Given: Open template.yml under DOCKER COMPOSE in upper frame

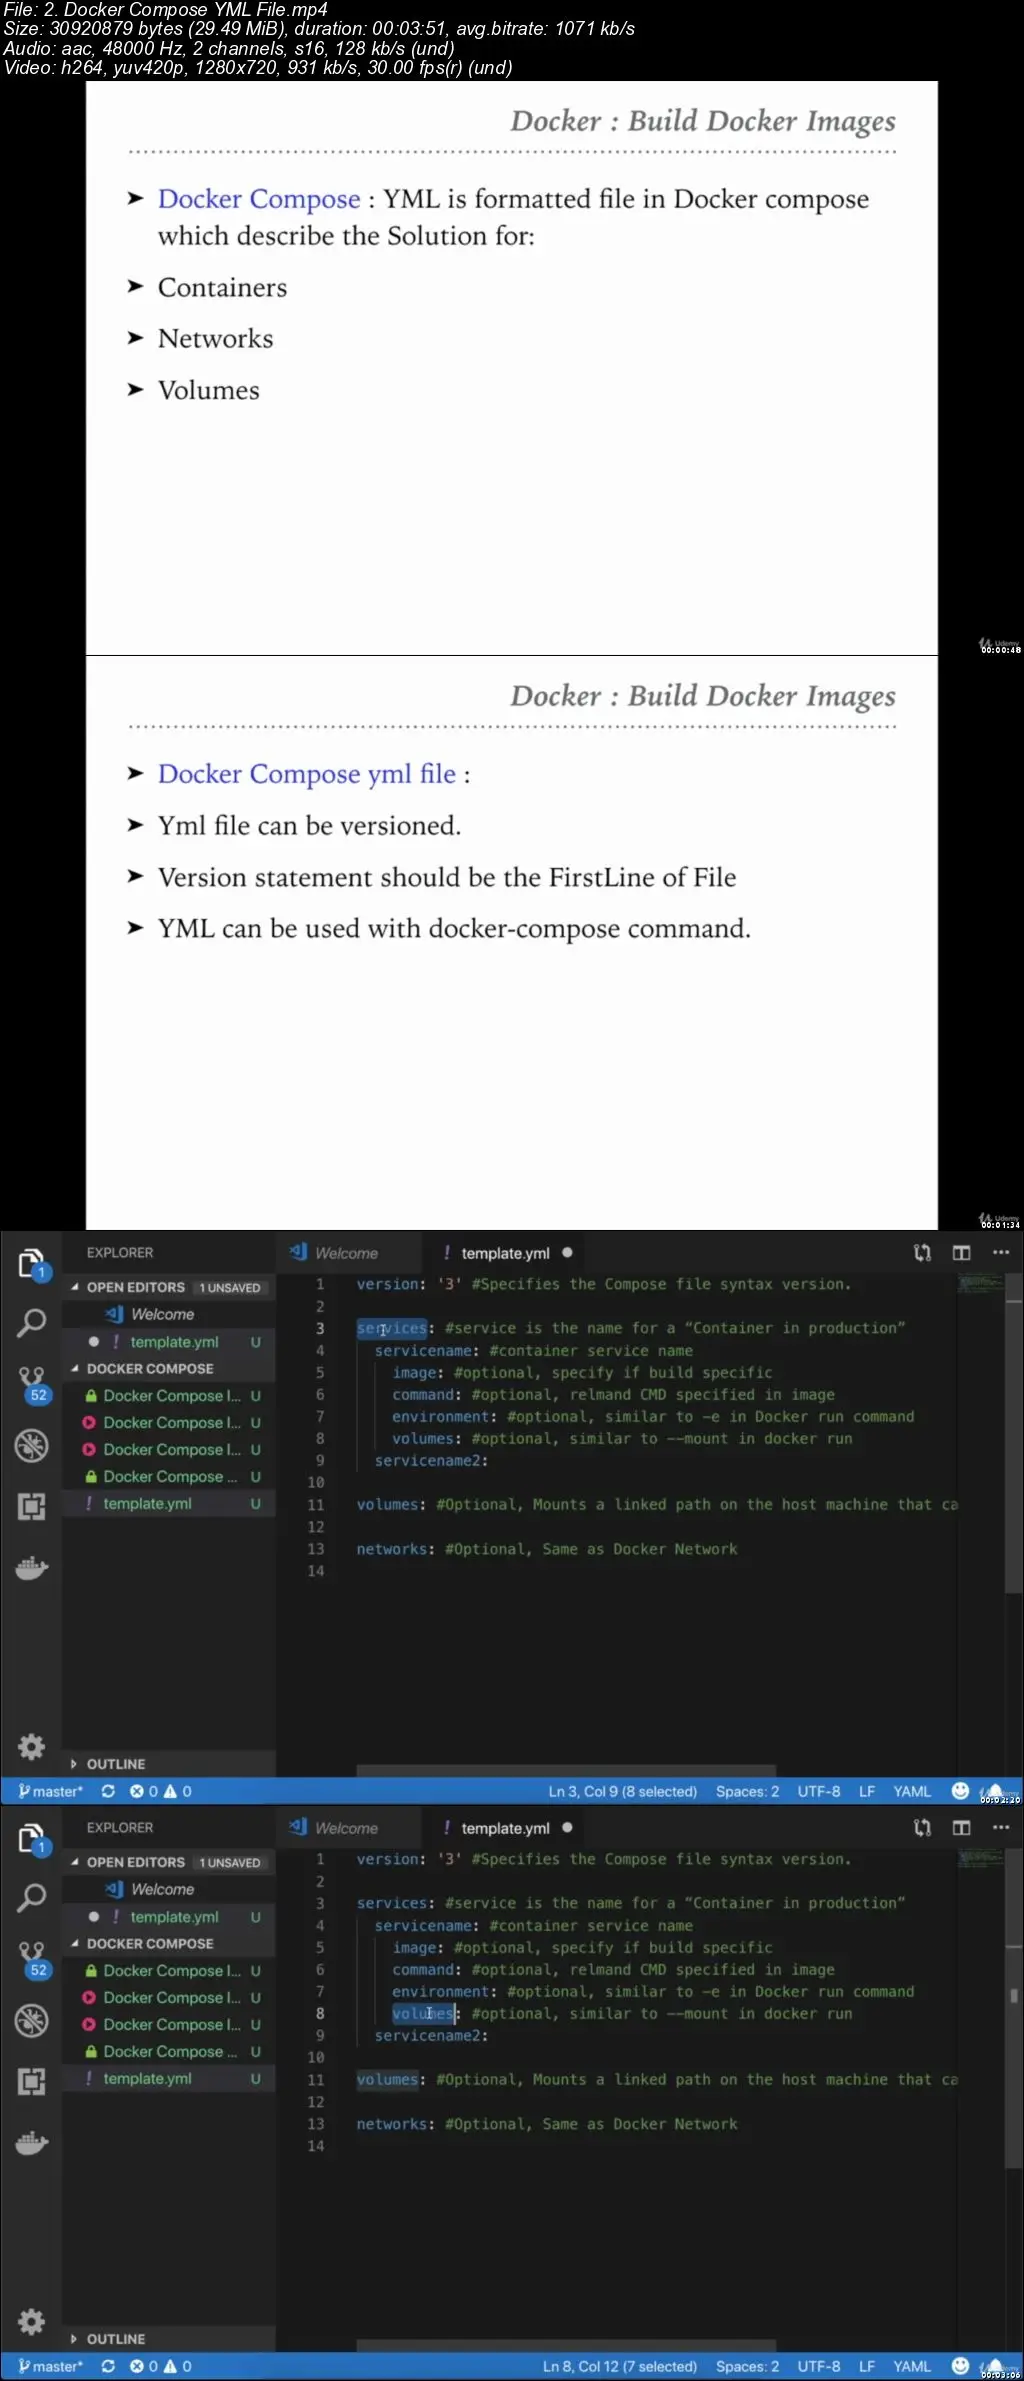Looking at the screenshot, I should tap(168, 1503).
